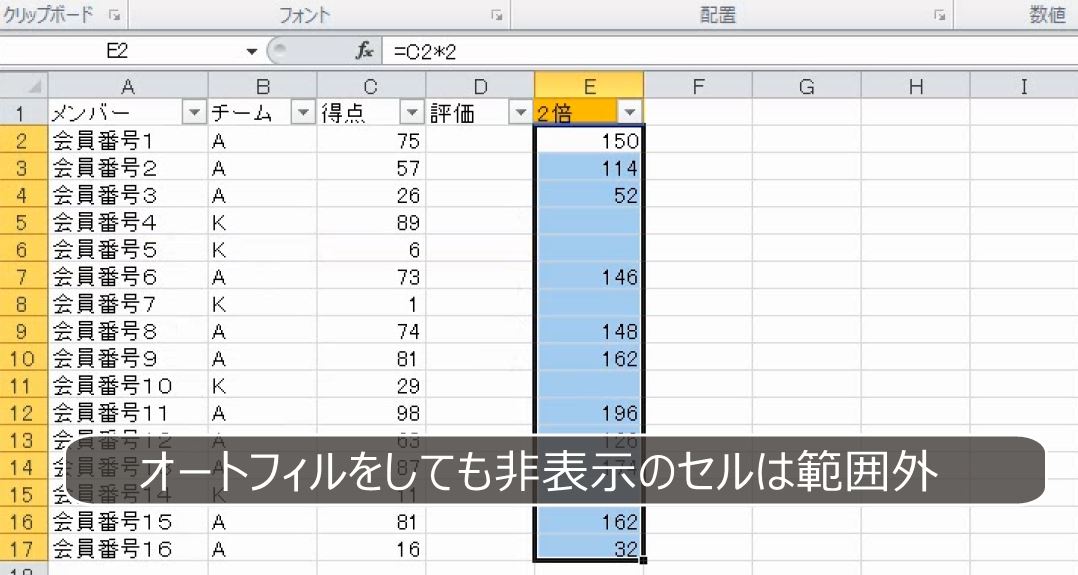The width and height of the screenshot is (1078, 575).
Task: Click the formula bar showing =C2*2
Action: tap(729, 51)
